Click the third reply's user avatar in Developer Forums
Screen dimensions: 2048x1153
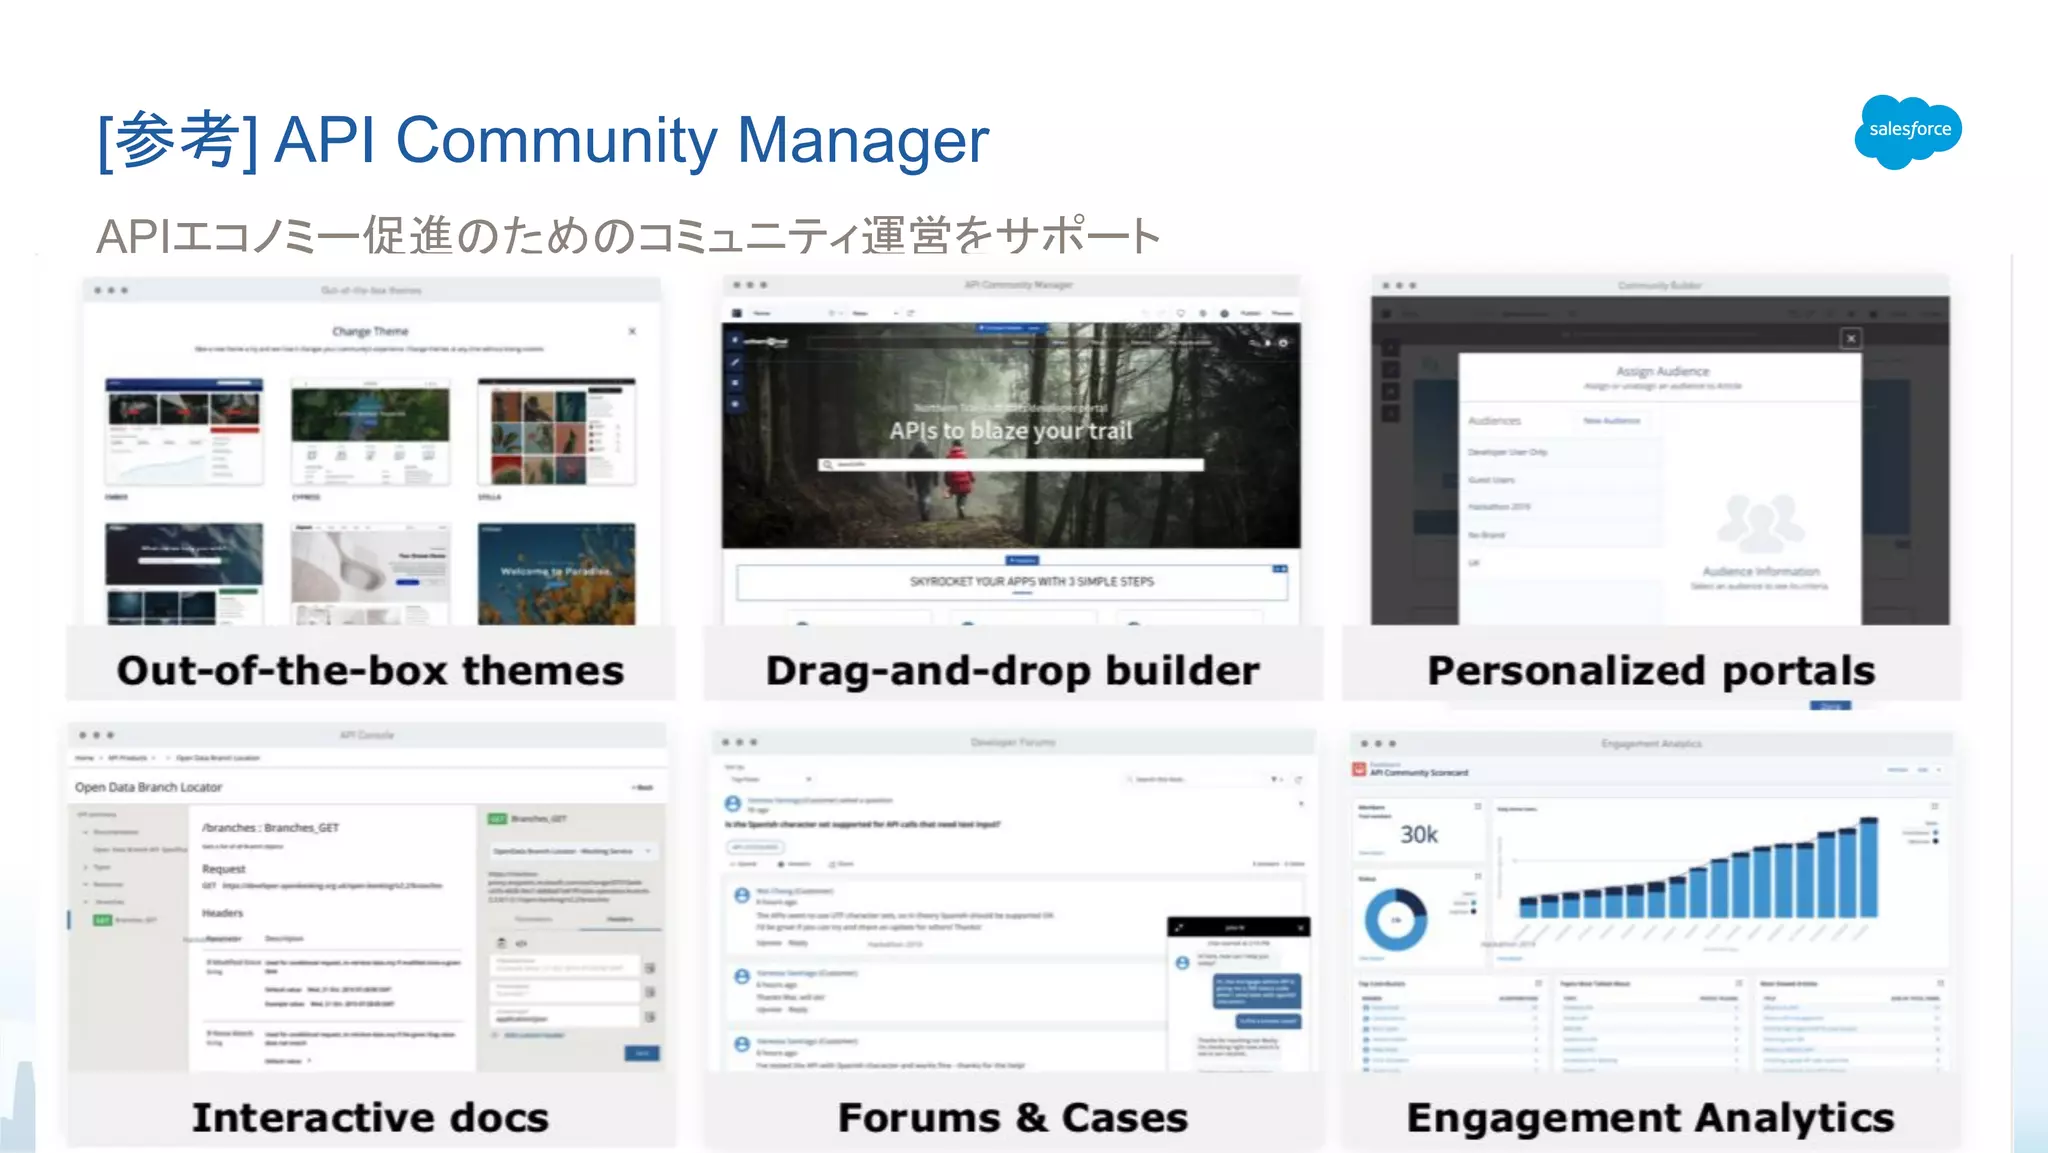pos(742,1044)
